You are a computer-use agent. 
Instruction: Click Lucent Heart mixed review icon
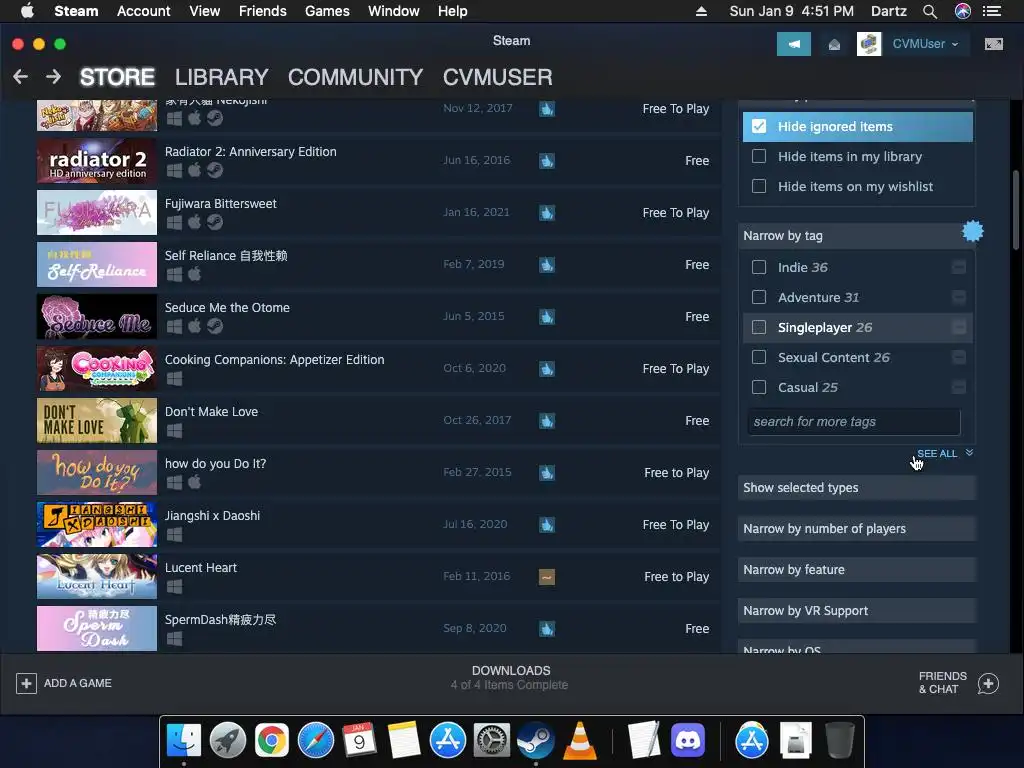[547, 577]
